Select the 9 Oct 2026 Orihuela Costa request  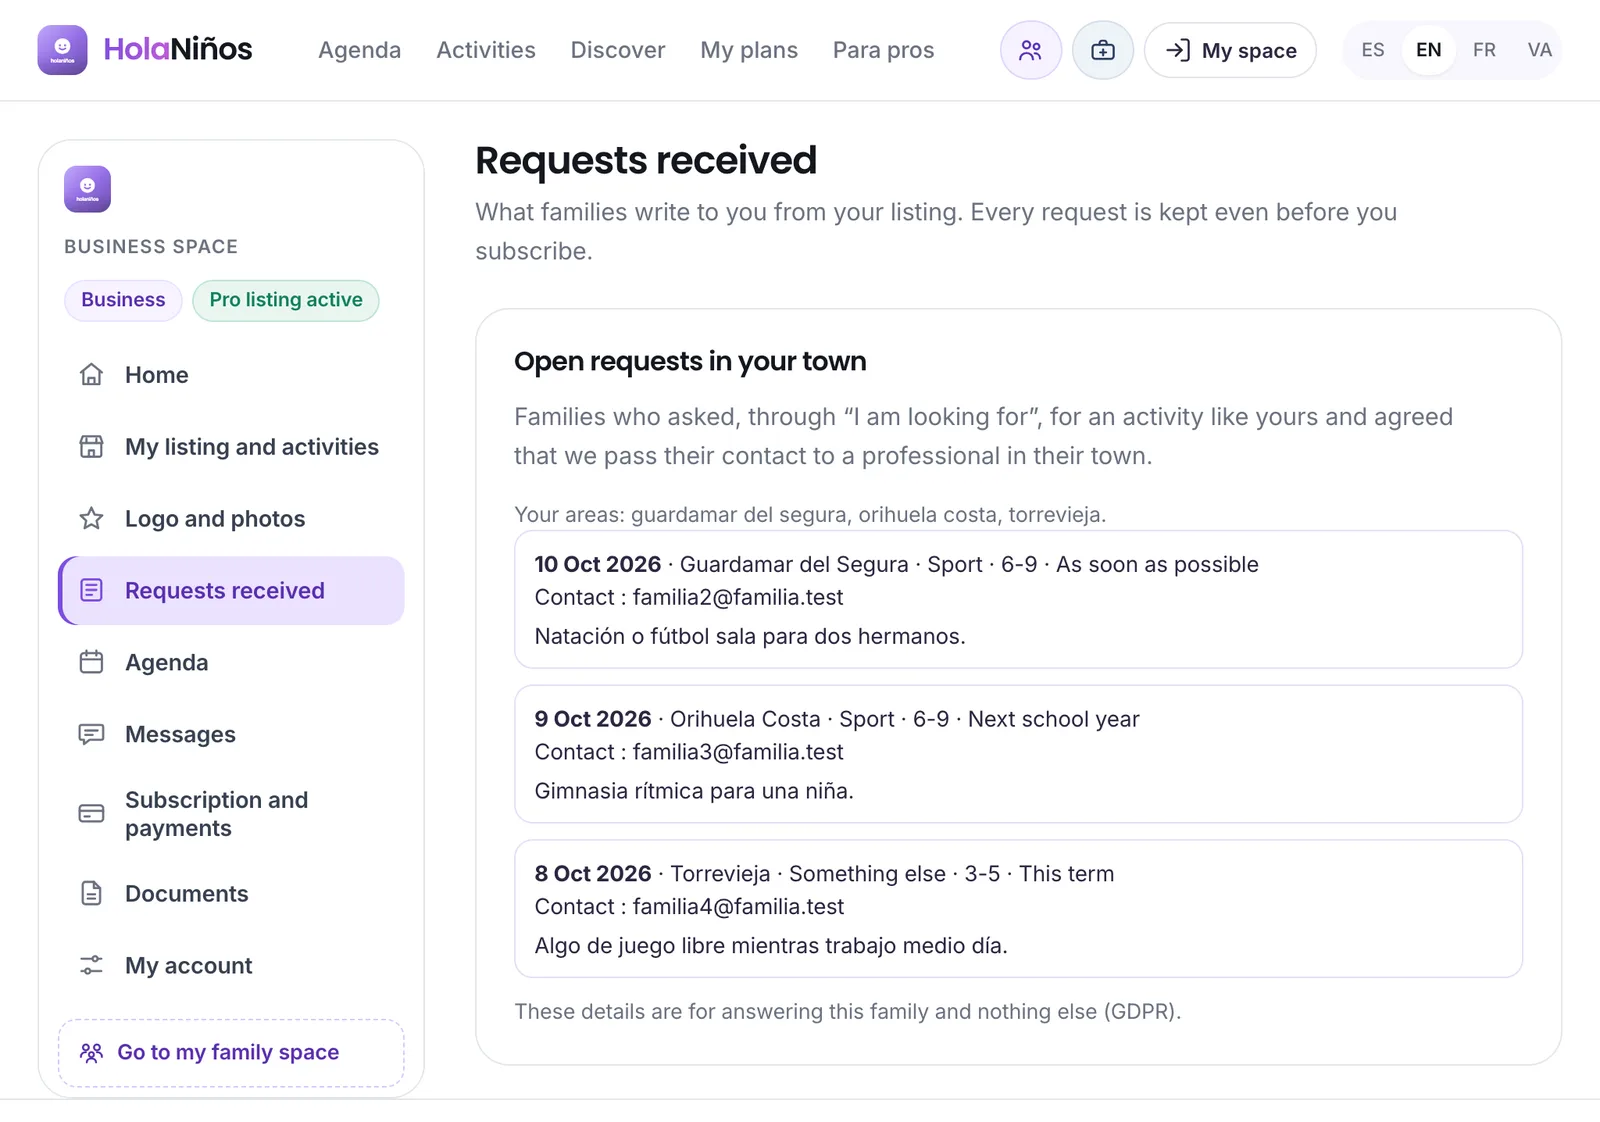pyautogui.click(x=1018, y=754)
